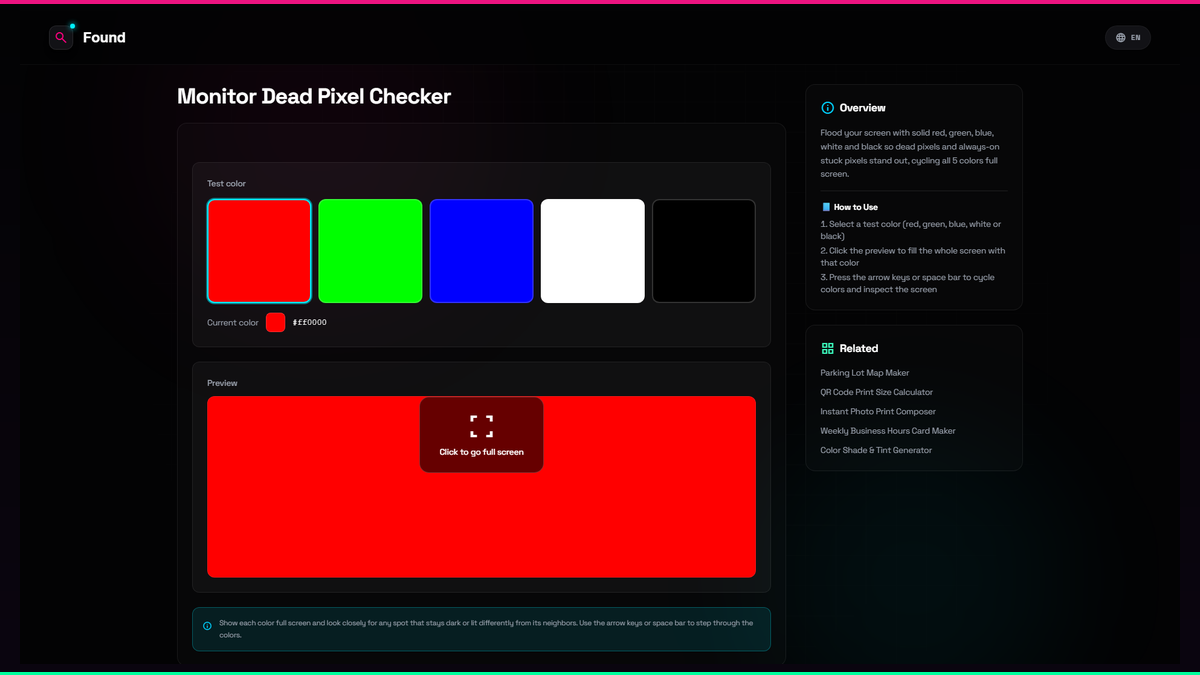Open Weekly Business Hours Card Maker link

coord(888,431)
